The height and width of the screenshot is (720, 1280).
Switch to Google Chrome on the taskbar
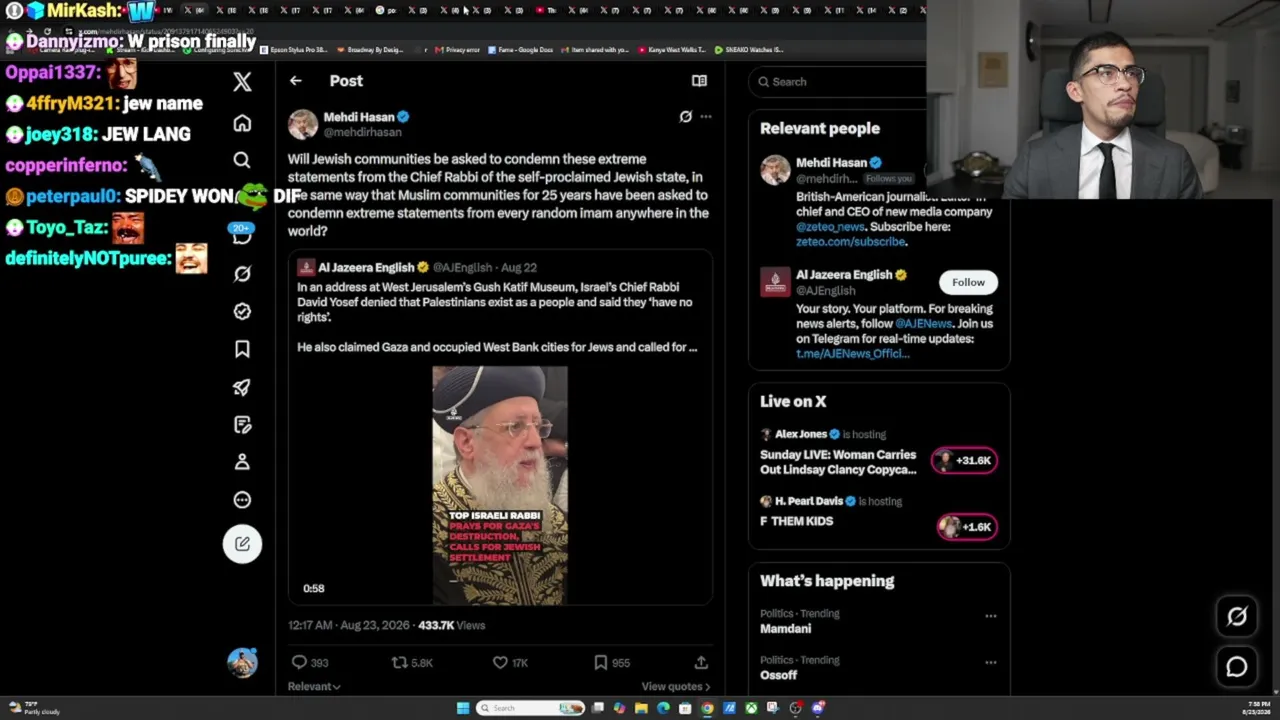(x=707, y=708)
